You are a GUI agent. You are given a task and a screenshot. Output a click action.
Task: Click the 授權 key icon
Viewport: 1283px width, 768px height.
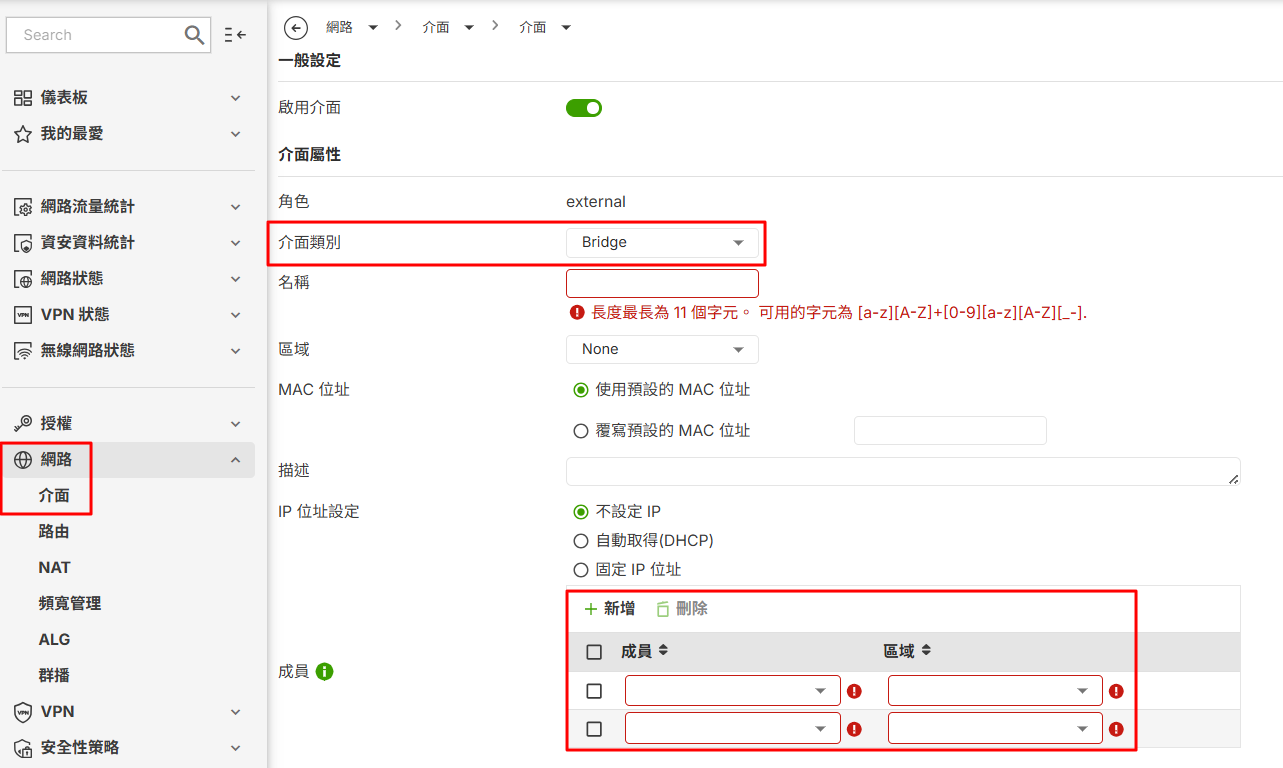pos(23,424)
